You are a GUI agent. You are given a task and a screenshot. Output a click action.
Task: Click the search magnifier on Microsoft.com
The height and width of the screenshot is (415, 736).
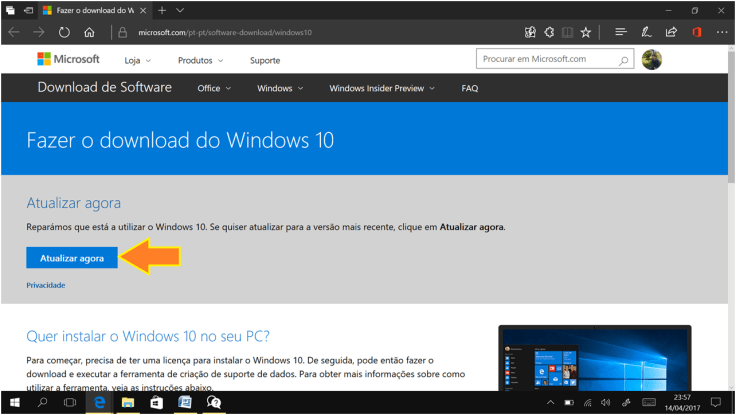pyautogui.click(x=623, y=60)
